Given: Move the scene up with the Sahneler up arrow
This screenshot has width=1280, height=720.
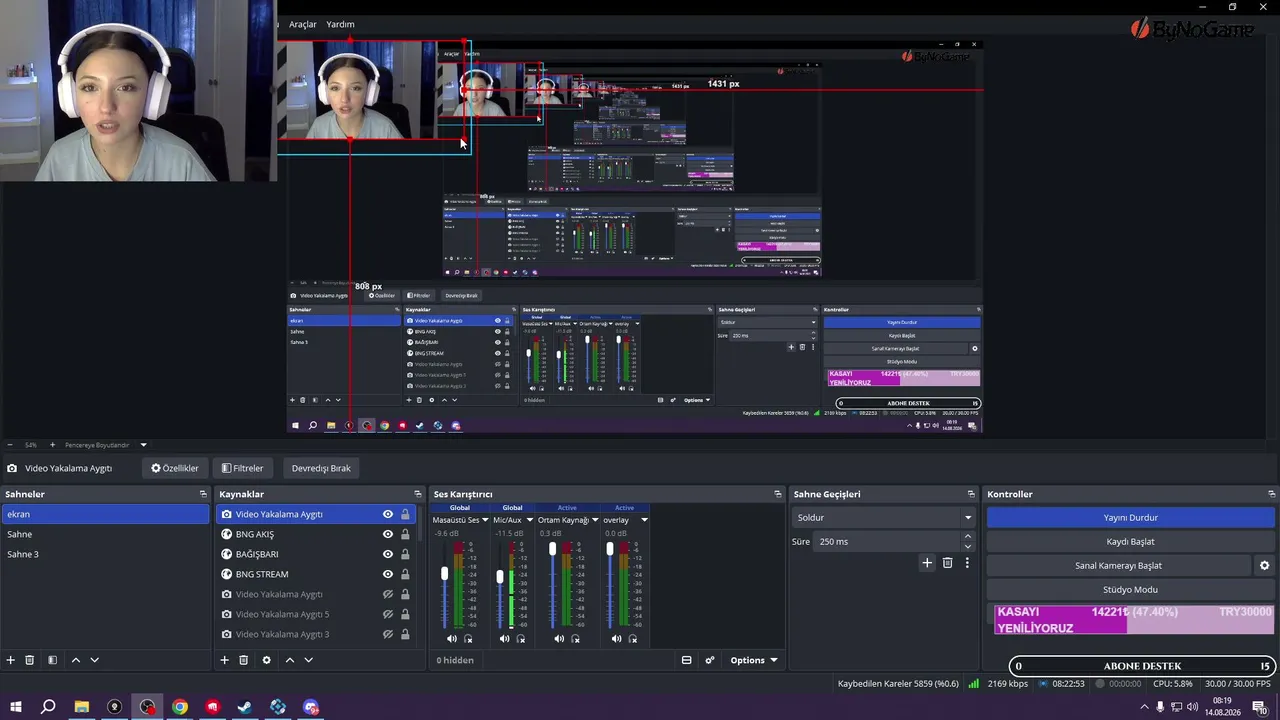Looking at the screenshot, I should (75, 660).
